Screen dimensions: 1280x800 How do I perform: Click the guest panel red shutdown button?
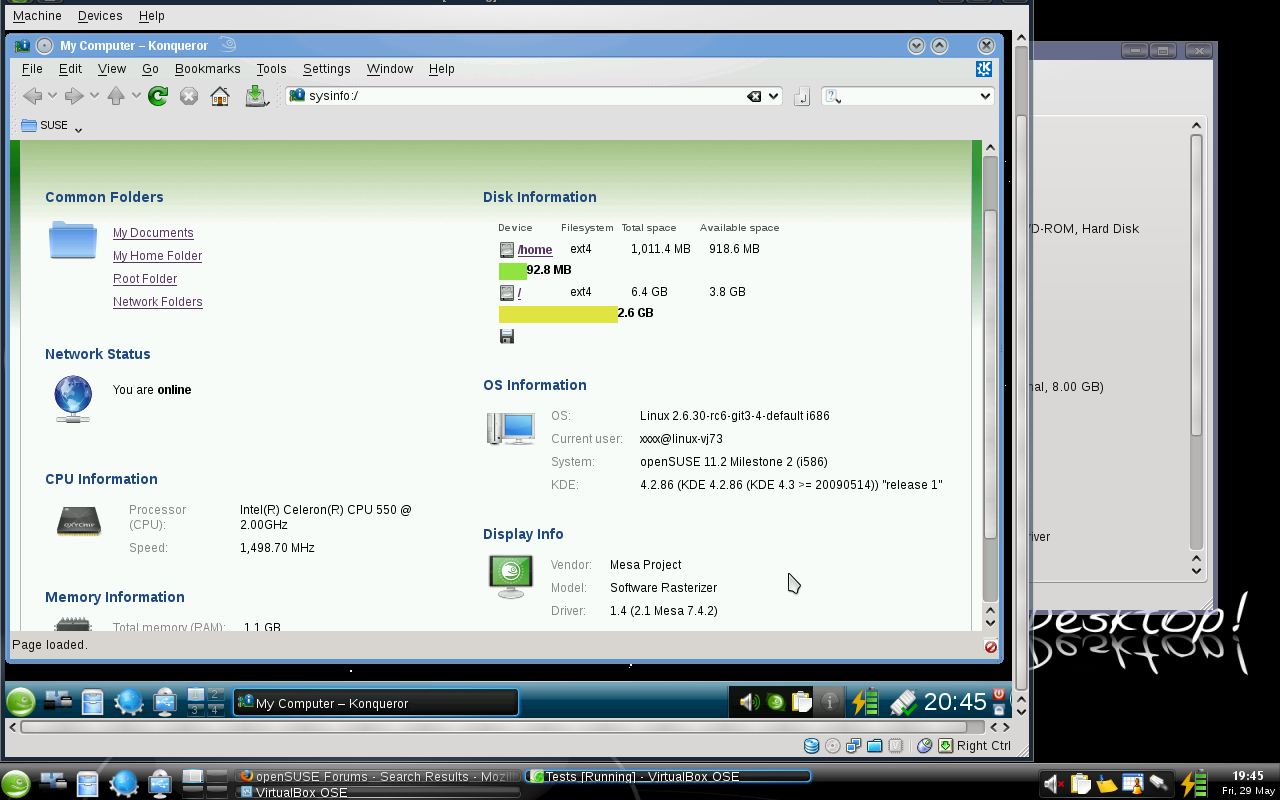tap(998, 694)
